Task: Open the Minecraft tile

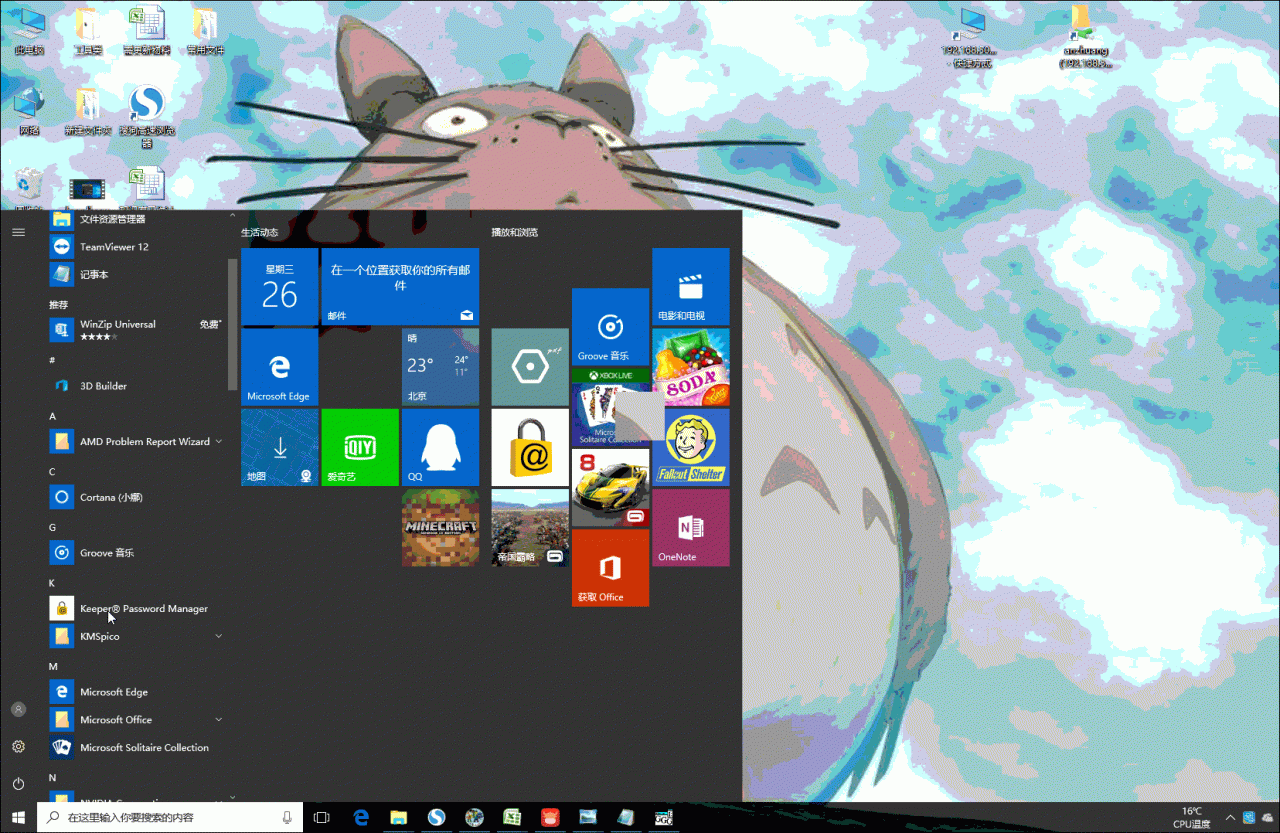Action: [440, 527]
